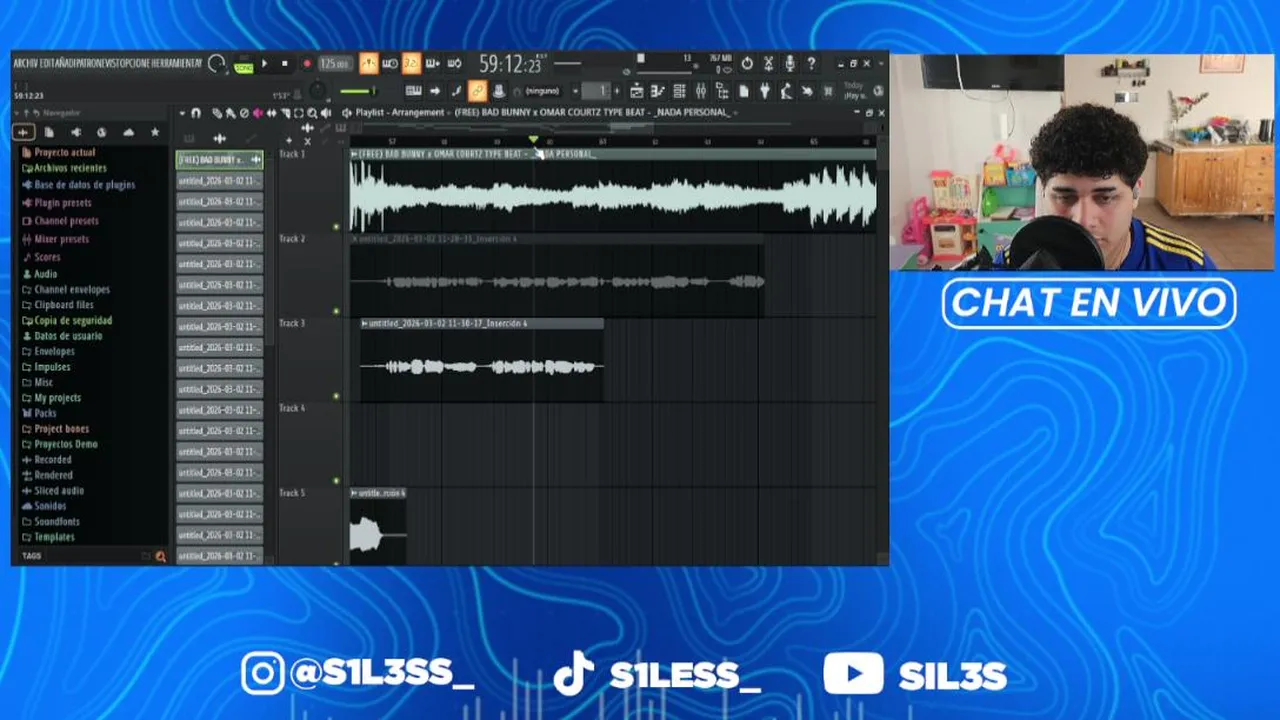This screenshot has width=1280, height=720.
Task: Toggle the recording countdown button
Action: click(411, 64)
